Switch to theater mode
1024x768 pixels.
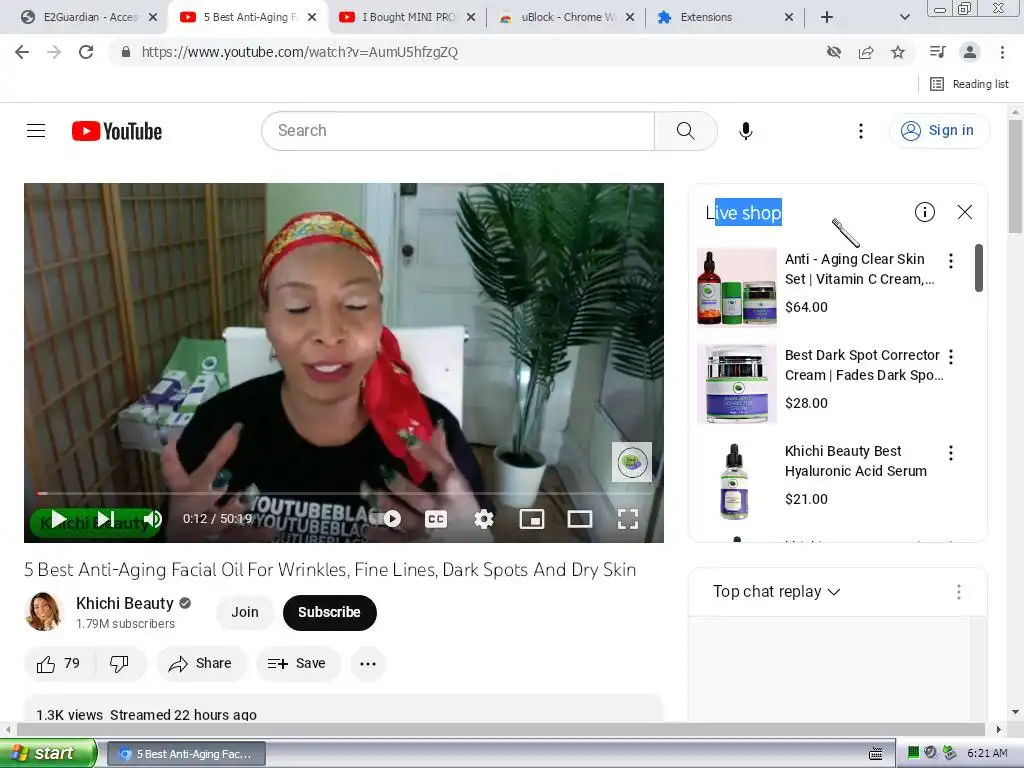click(x=580, y=519)
